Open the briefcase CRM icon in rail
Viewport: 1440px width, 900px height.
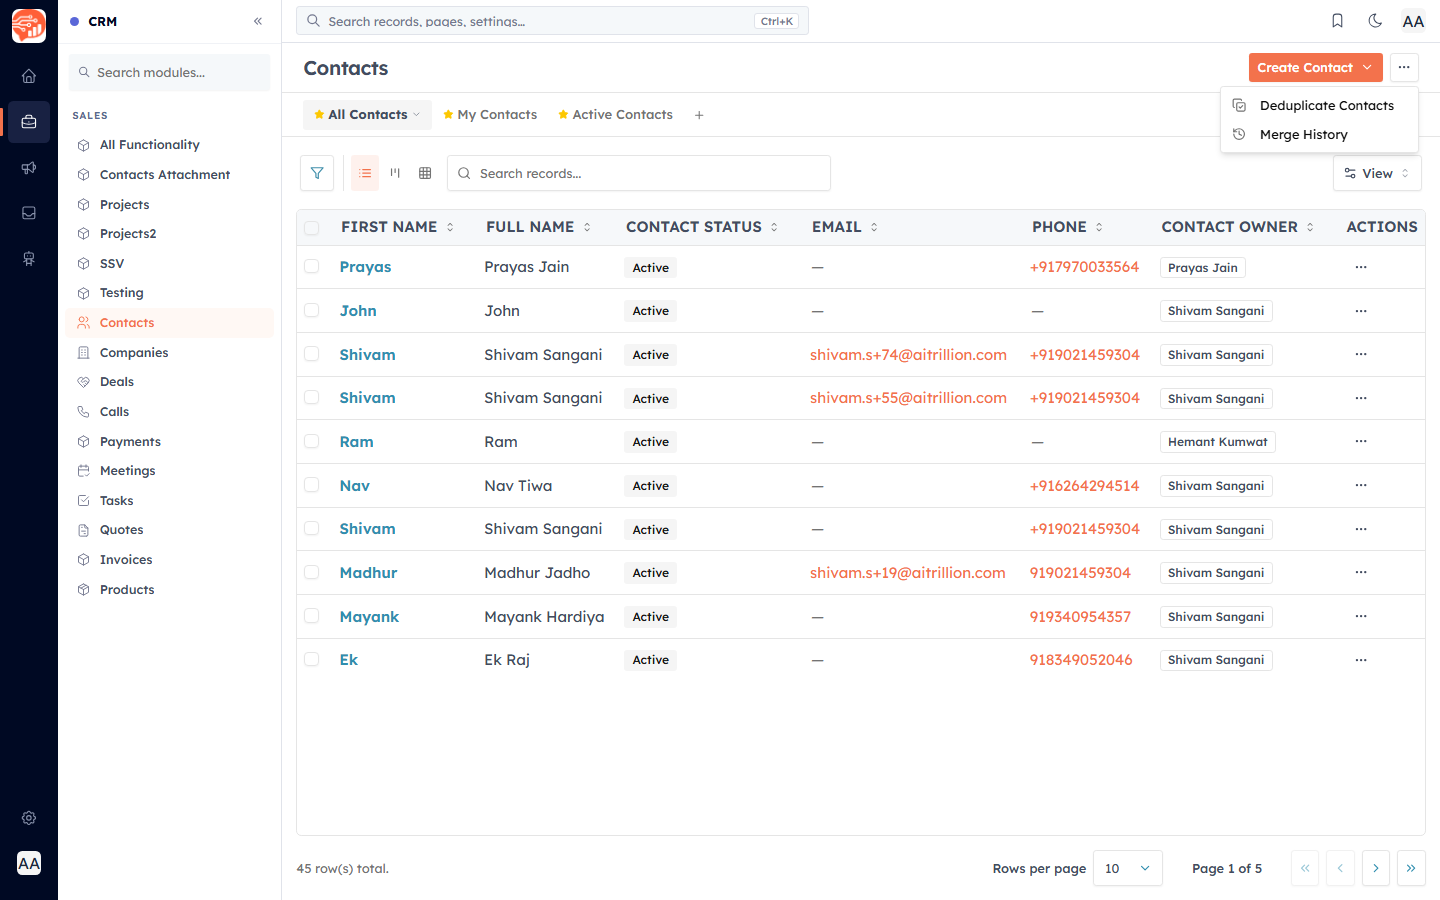[29, 122]
